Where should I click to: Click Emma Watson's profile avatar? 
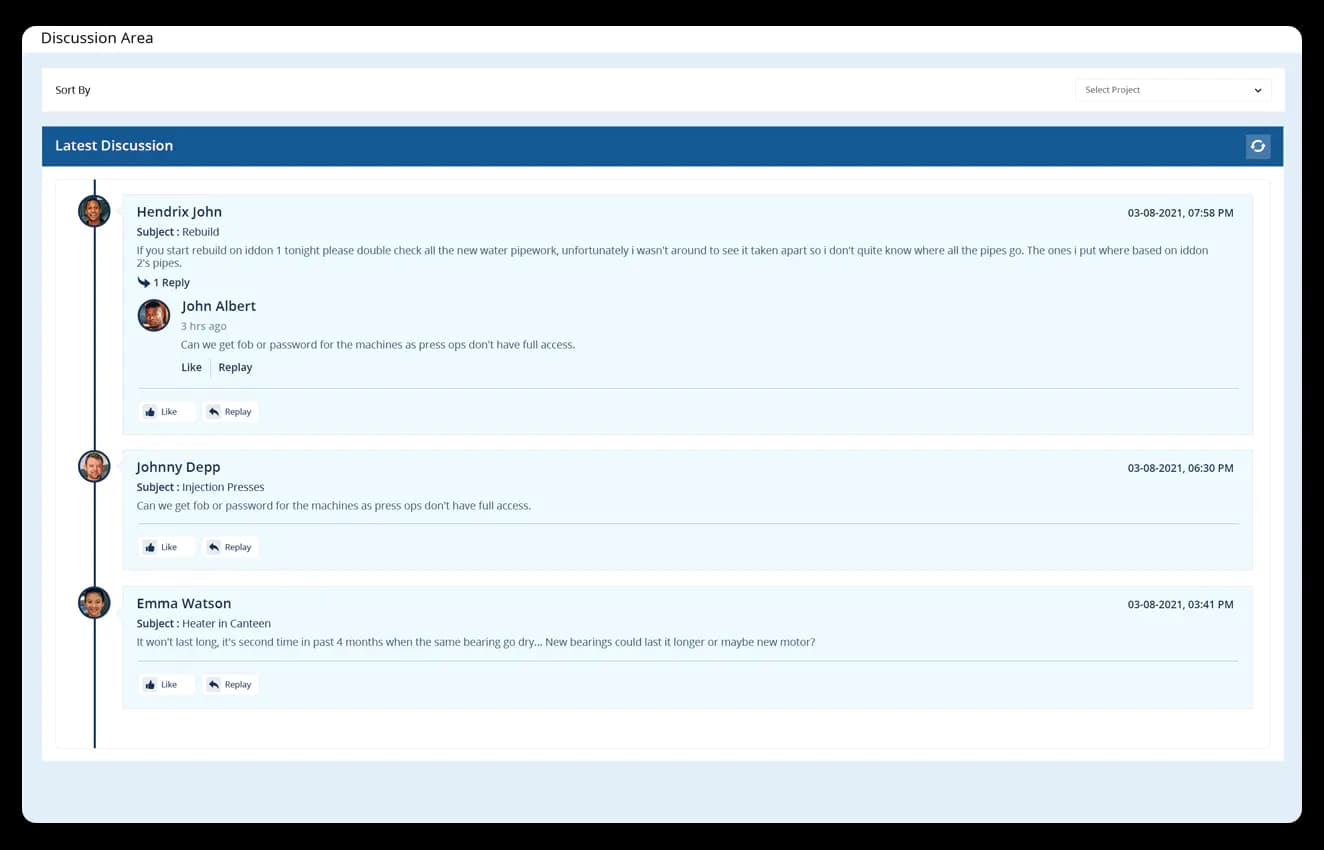[94, 602]
